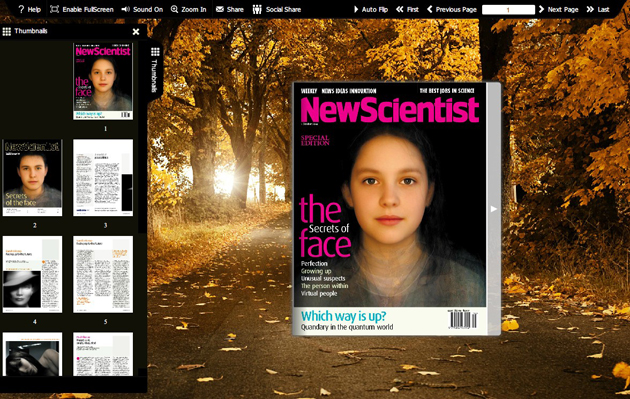Viewport: 630px width, 399px height.
Task: Close the Thumbnails panel
Action: point(136,31)
